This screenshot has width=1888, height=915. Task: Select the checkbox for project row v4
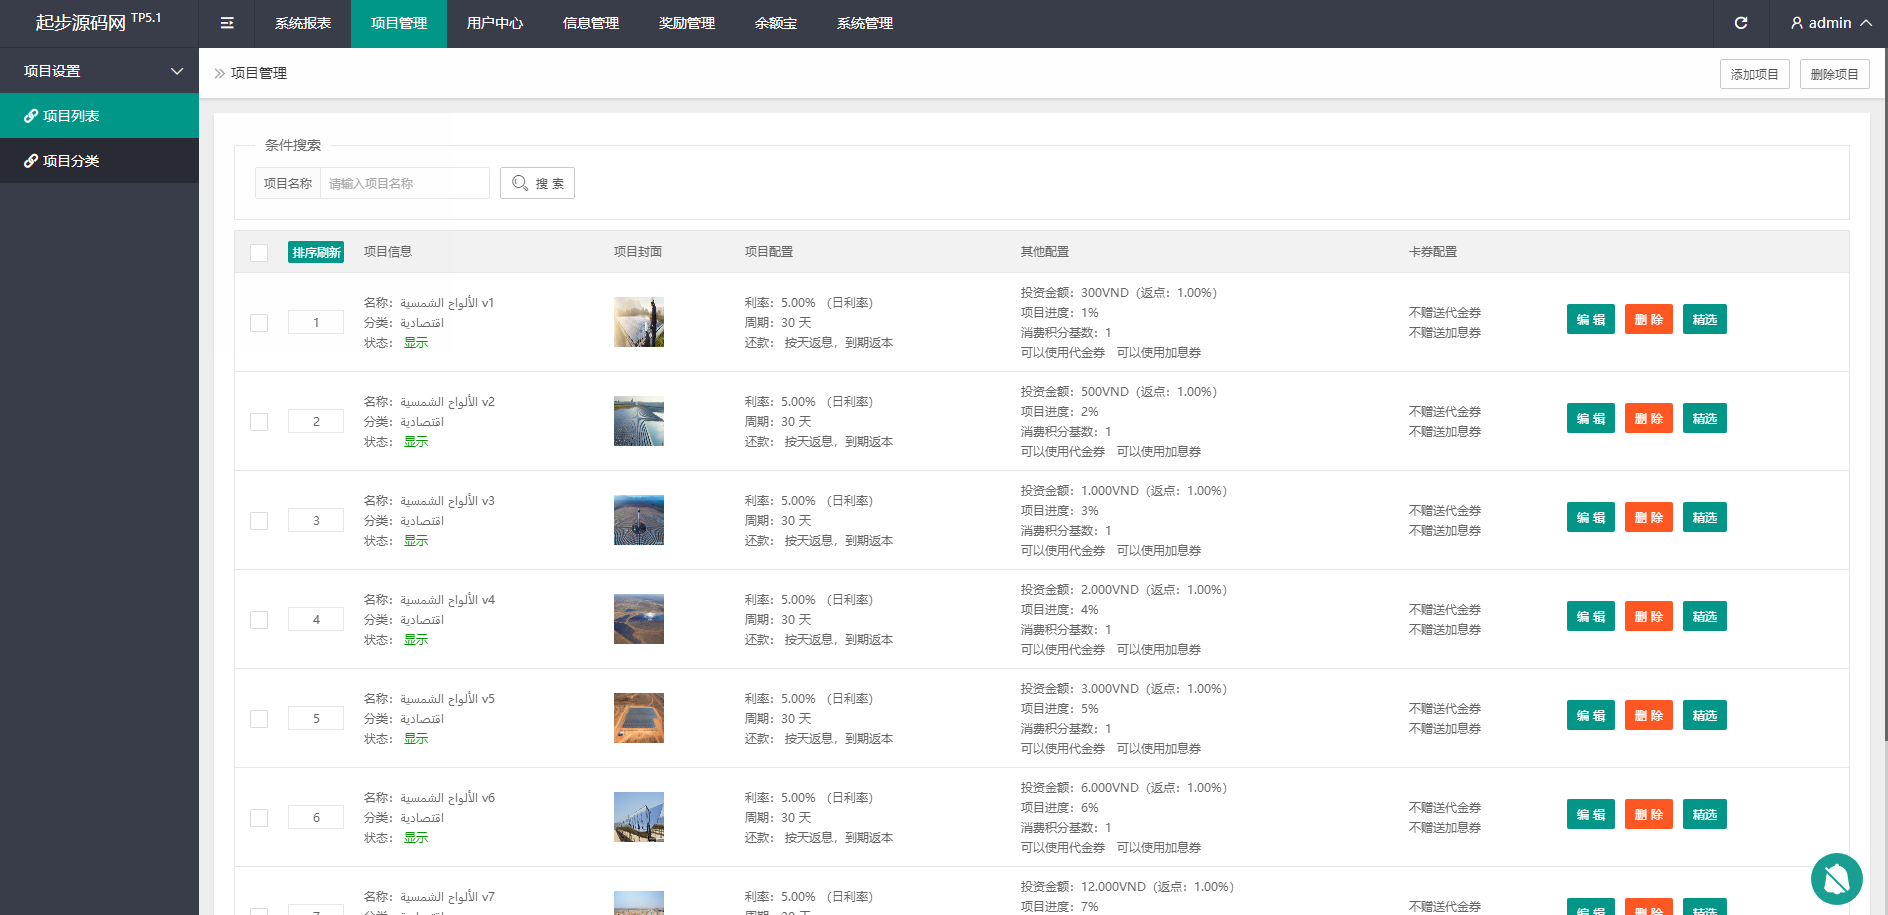click(x=259, y=620)
